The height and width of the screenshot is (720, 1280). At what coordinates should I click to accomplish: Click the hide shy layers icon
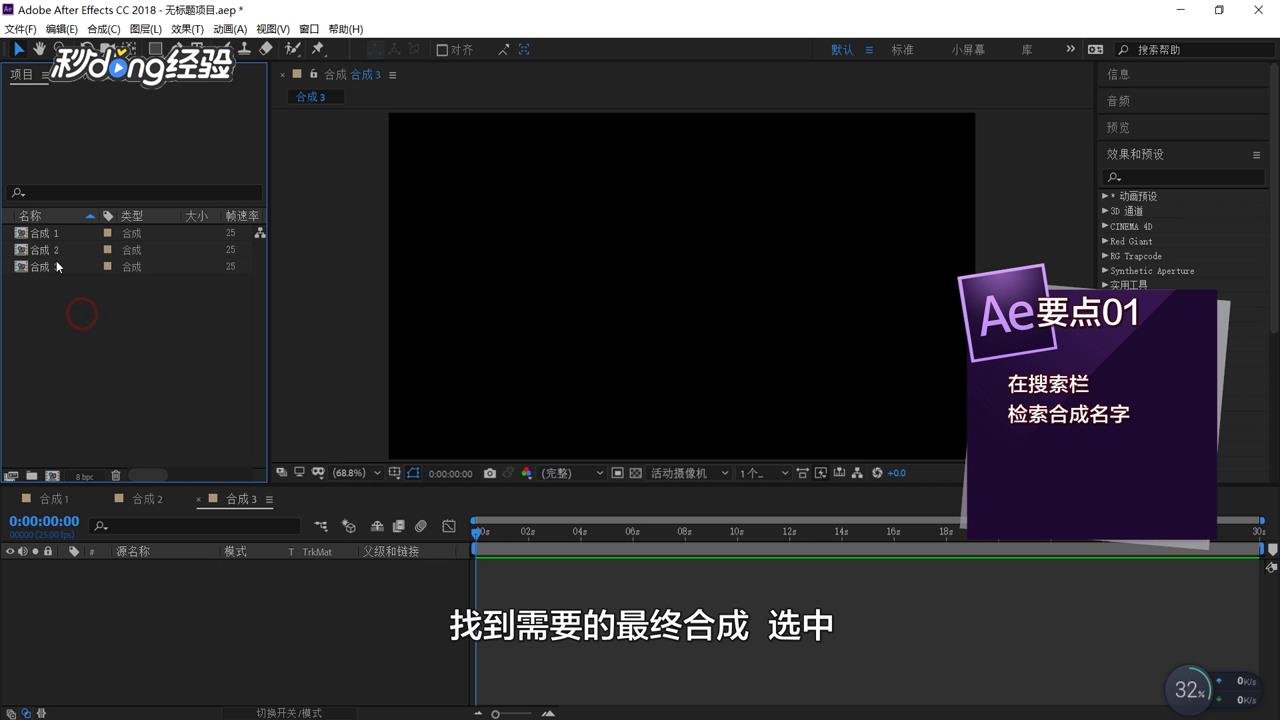click(377, 526)
